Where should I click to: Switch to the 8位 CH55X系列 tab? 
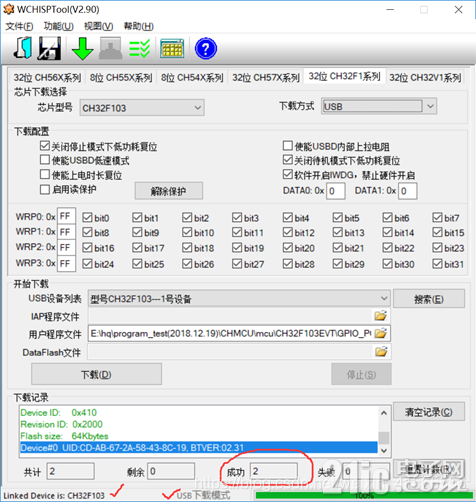tap(121, 78)
